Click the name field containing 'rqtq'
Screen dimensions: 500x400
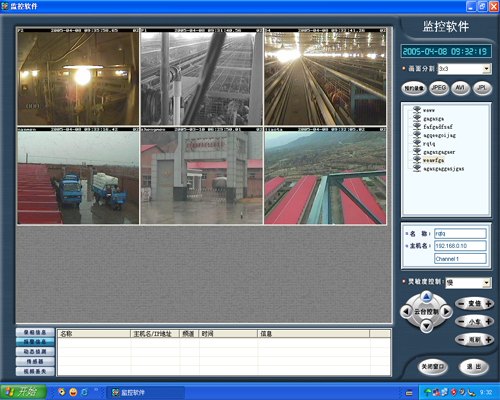point(460,234)
